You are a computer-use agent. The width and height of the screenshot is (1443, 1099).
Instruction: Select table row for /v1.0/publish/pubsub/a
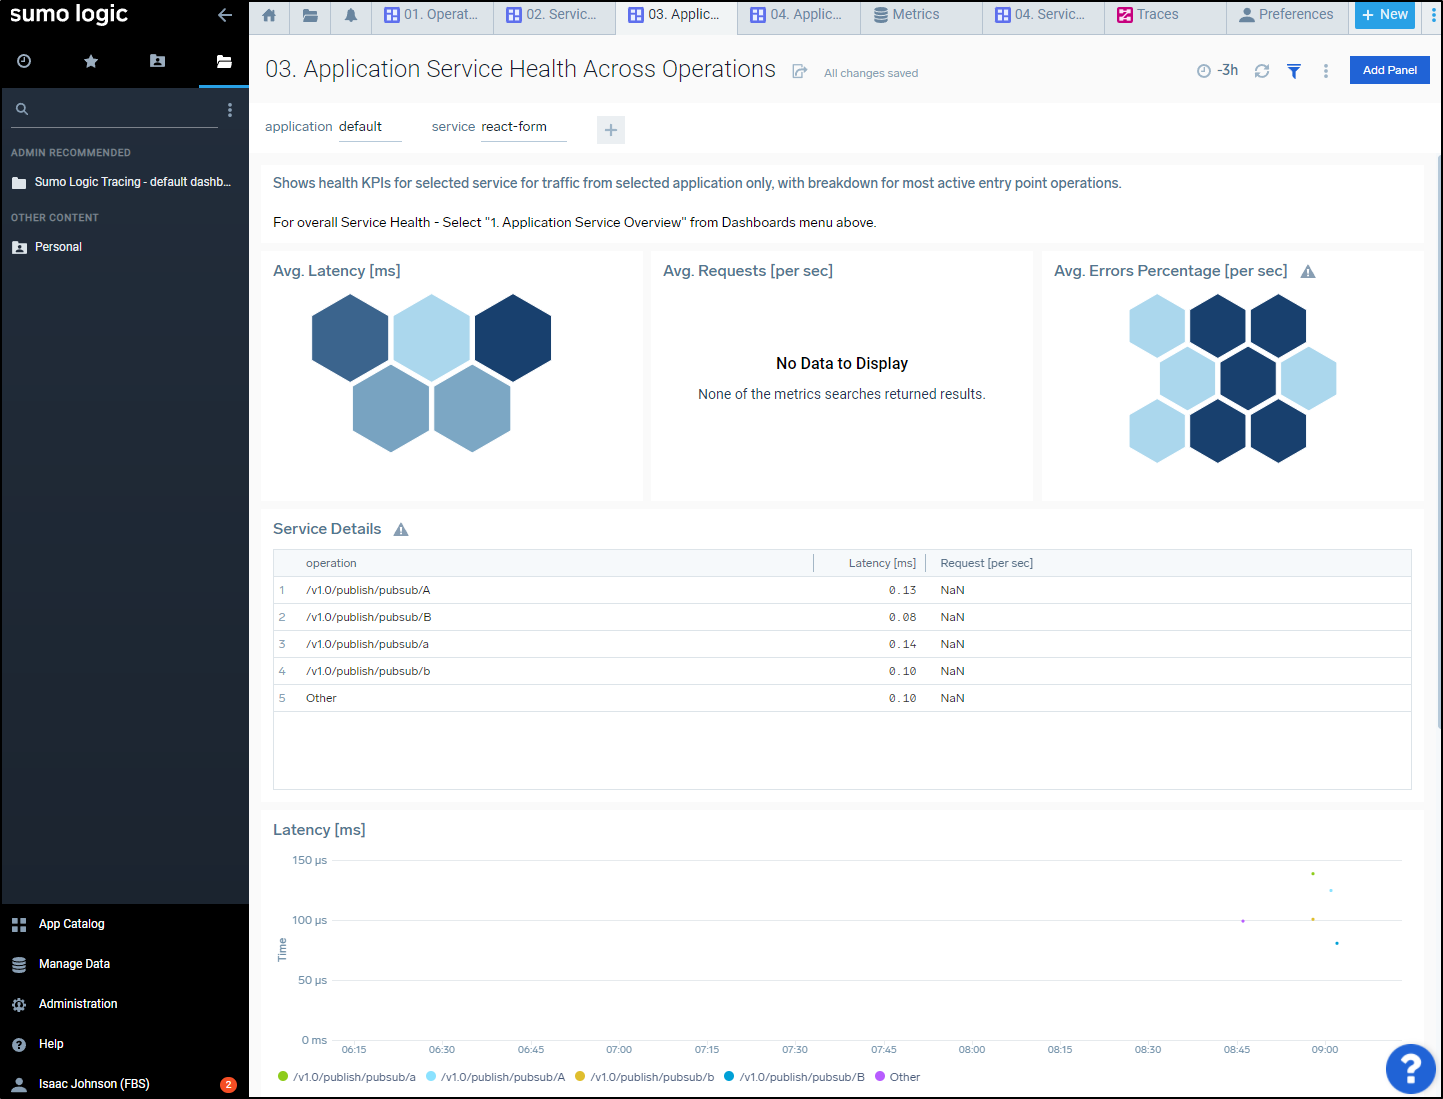tap(842, 645)
